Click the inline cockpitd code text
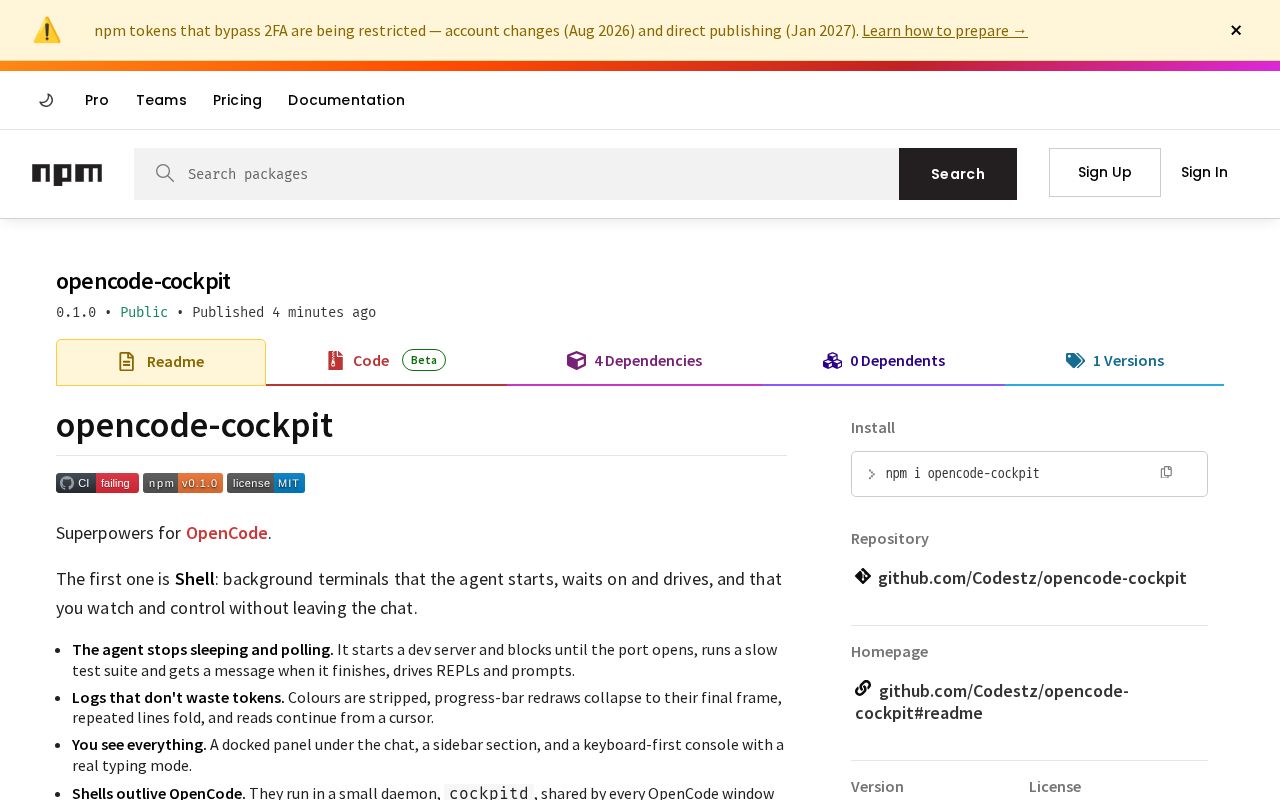This screenshot has width=1280, height=800. pos(489,792)
